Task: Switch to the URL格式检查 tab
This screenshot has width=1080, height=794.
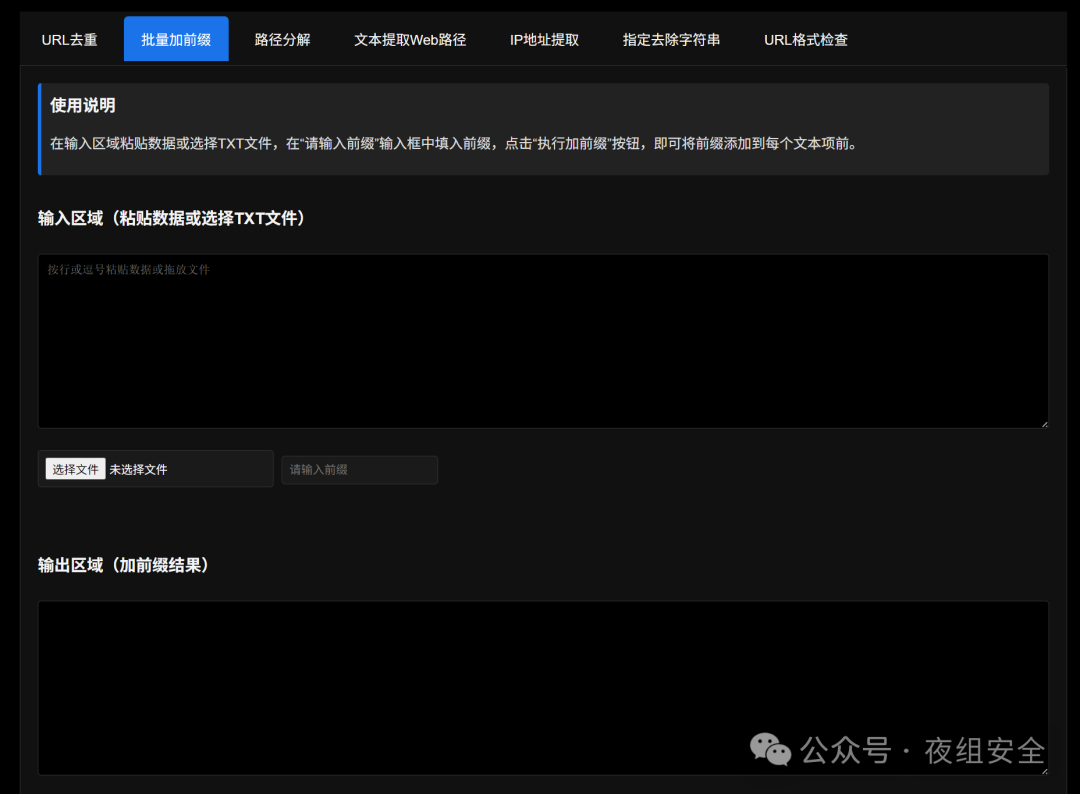Action: click(806, 39)
